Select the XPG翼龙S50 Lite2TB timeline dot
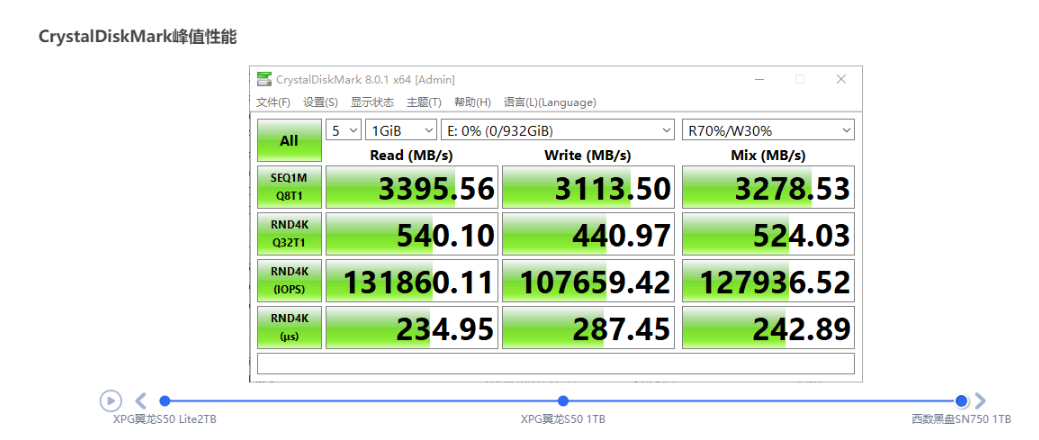Screen dimensions: 1039x440 coord(165,400)
